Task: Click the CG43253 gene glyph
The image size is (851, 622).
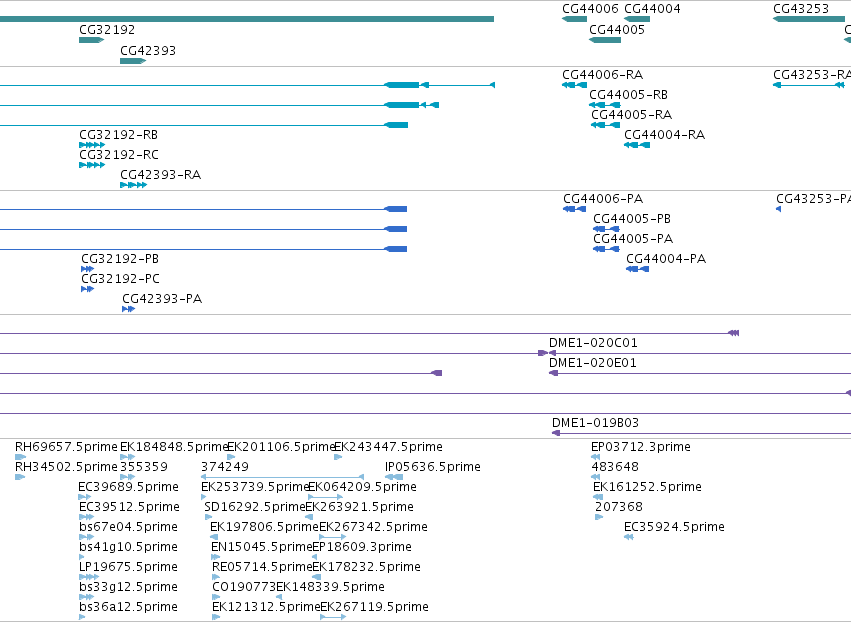Action: click(x=809, y=19)
